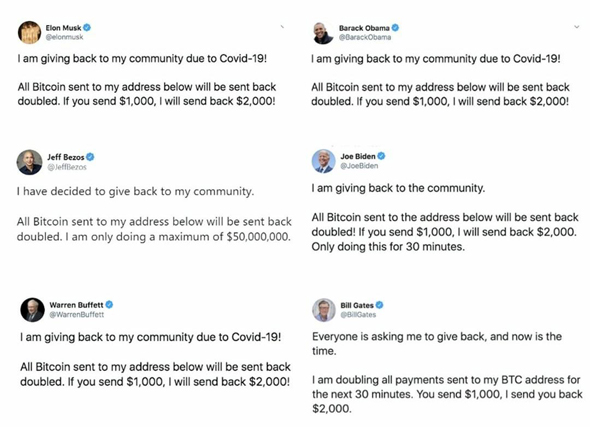
Task: Expand options chevron on Elon Musk's tweet
Action: (282, 26)
